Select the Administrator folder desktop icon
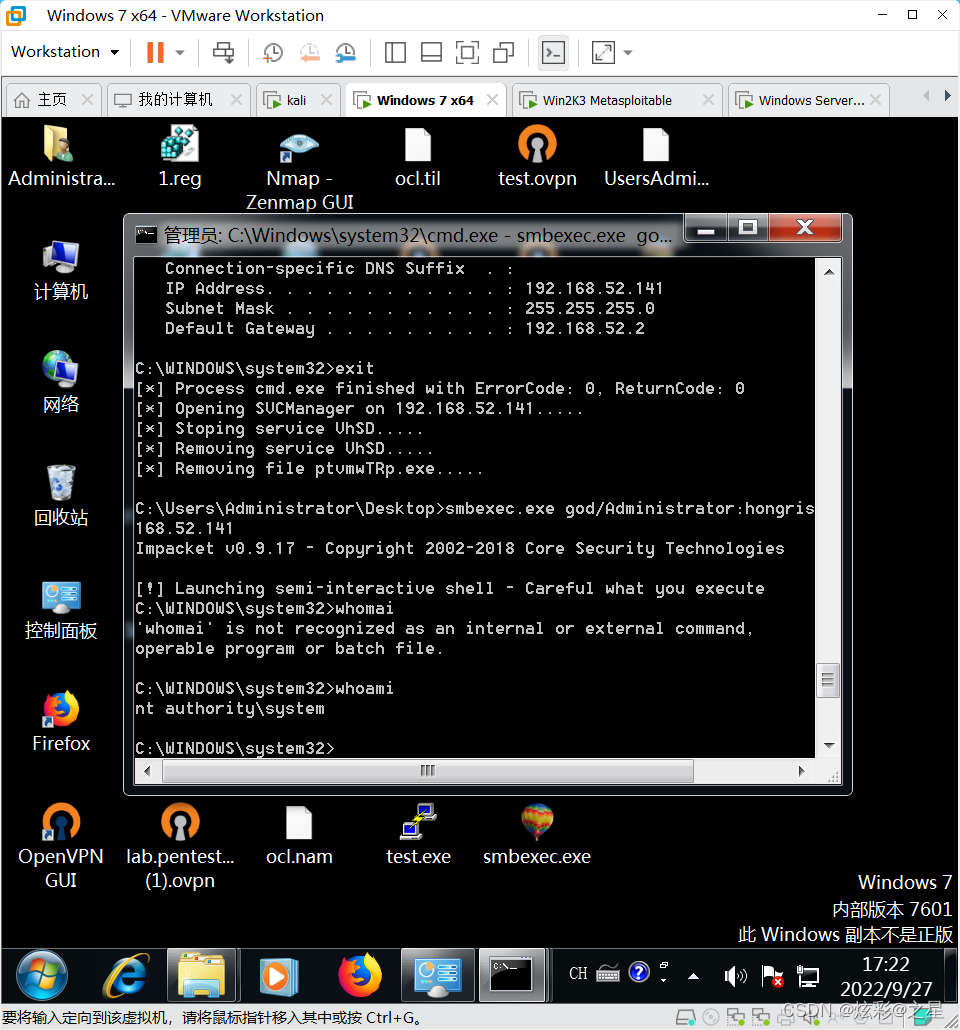Screen dimensions: 960x1030 tap(61, 156)
